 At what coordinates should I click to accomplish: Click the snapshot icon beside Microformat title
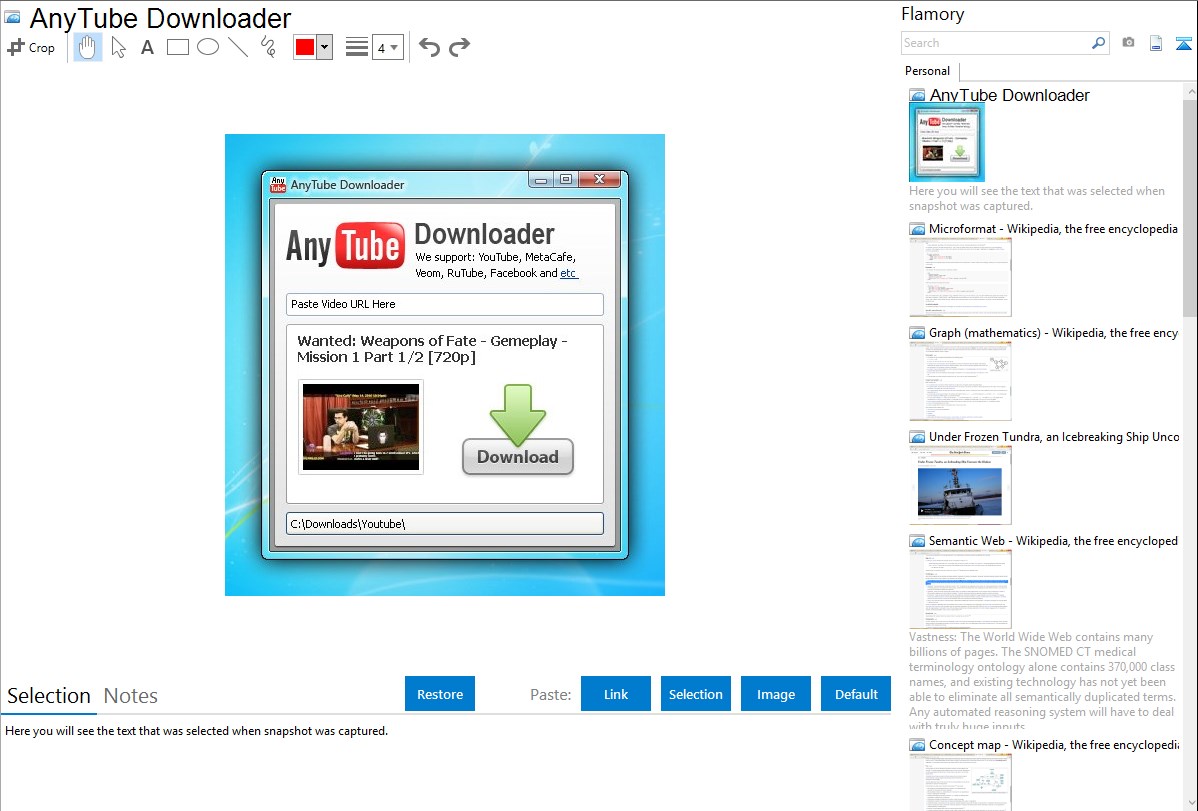point(917,229)
